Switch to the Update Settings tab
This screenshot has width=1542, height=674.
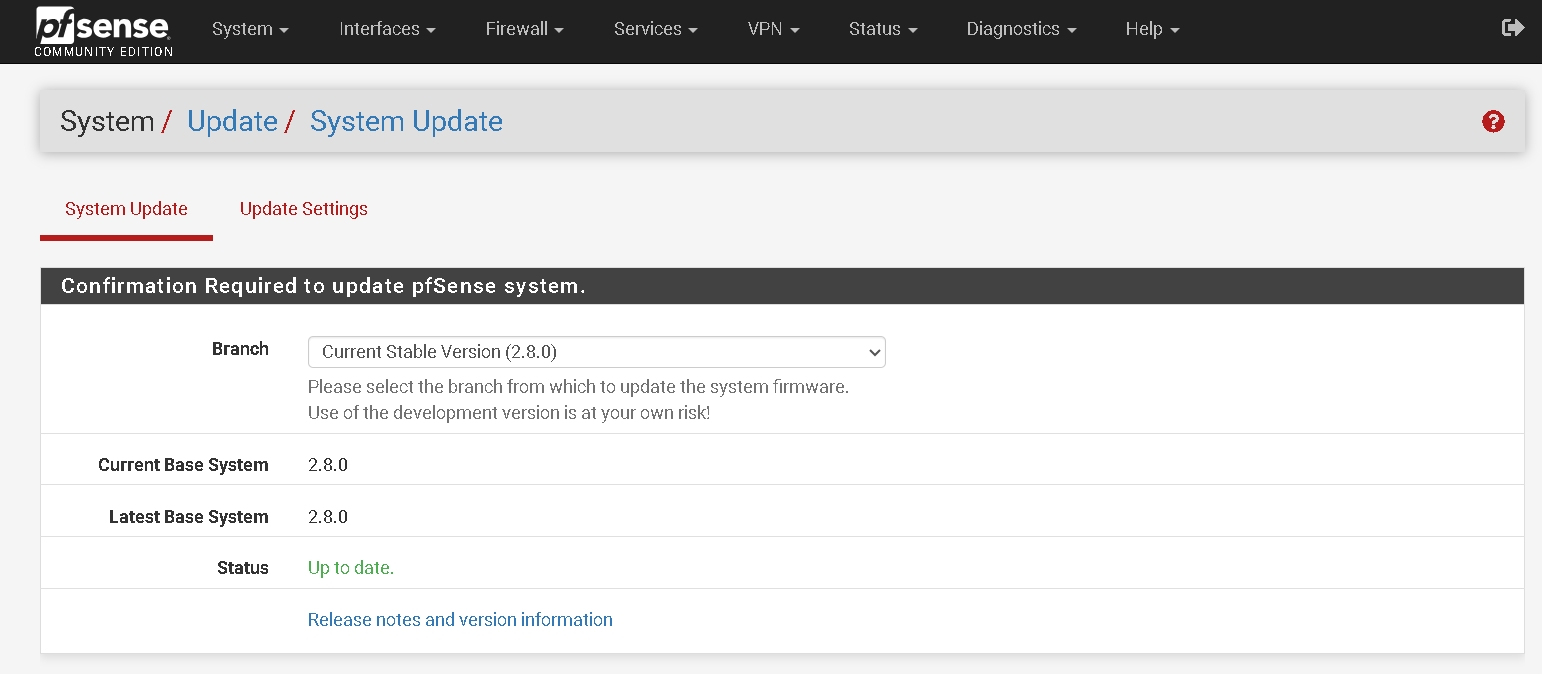(304, 209)
